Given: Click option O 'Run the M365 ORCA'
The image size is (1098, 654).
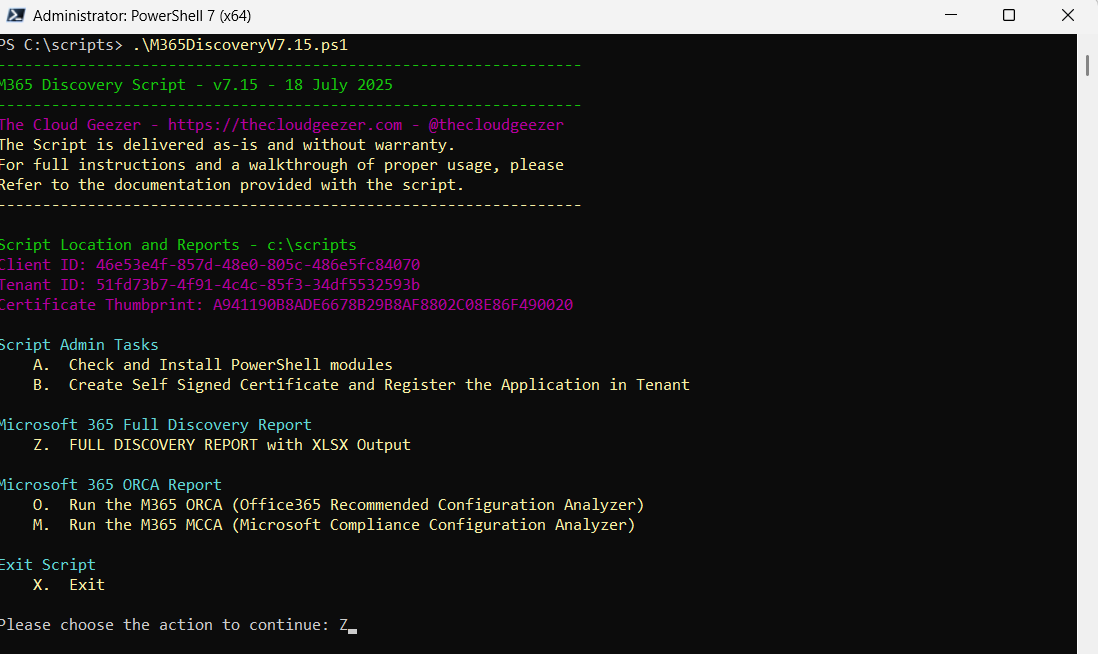Looking at the screenshot, I should click(x=338, y=505).
